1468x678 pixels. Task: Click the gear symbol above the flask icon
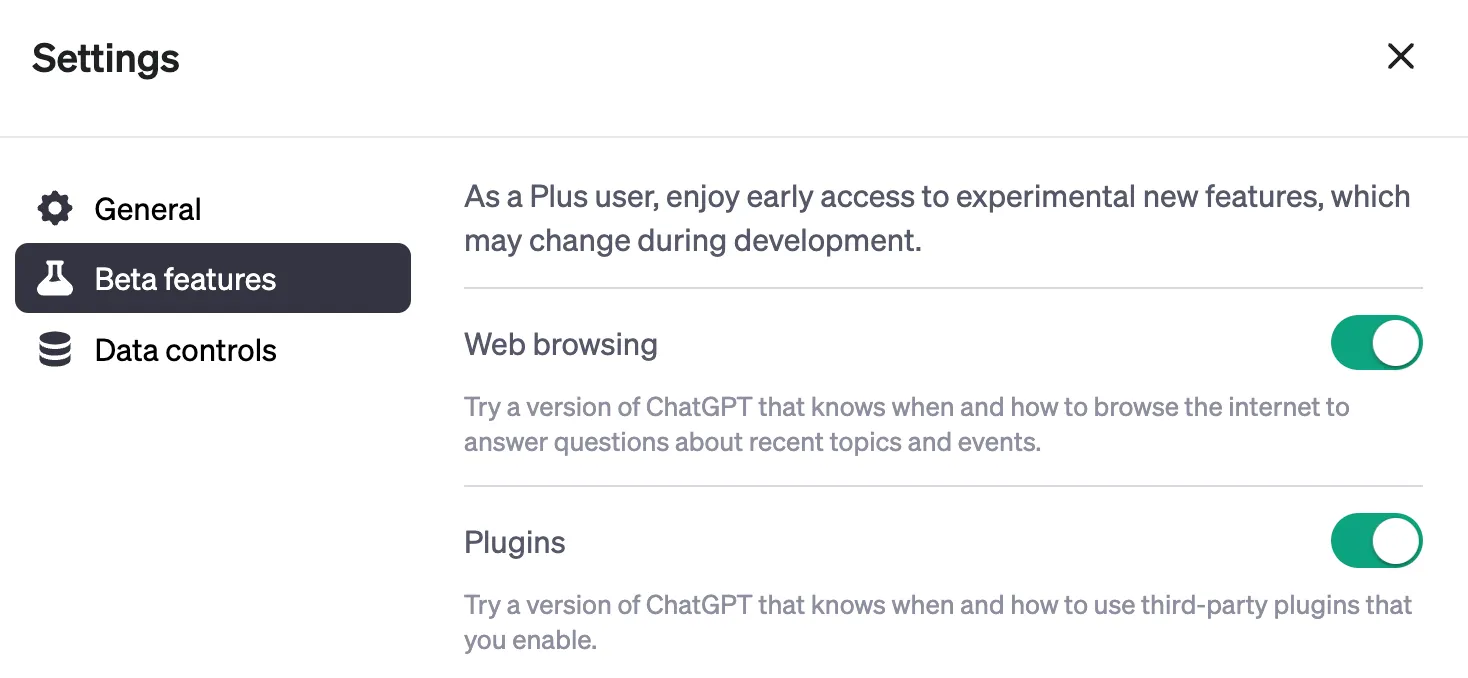tap(53, 208)
